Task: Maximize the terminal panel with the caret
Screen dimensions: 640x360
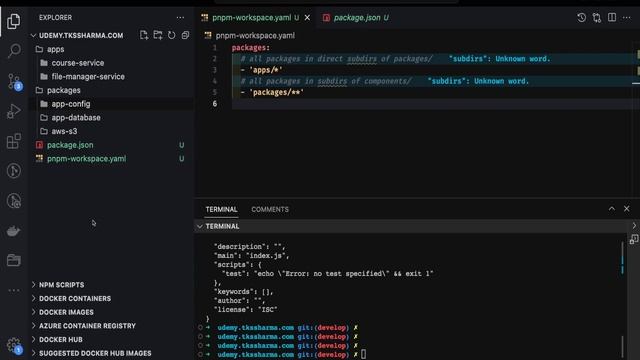Action: (x=611, y=209)
